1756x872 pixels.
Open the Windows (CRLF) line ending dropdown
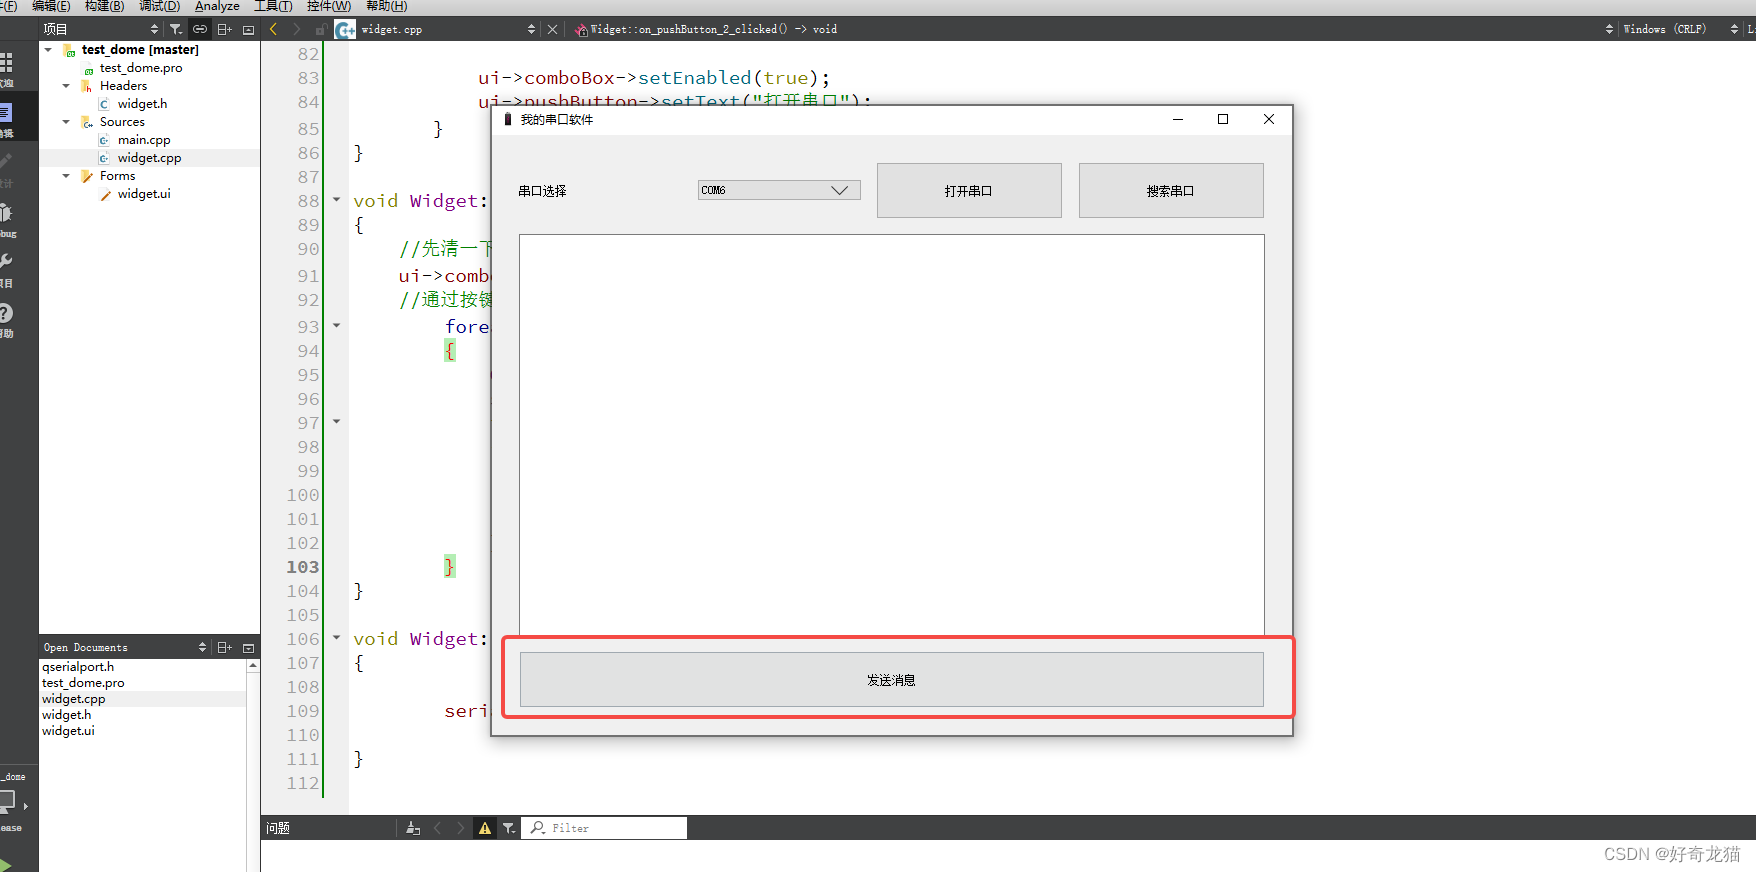coord(1680,29)
